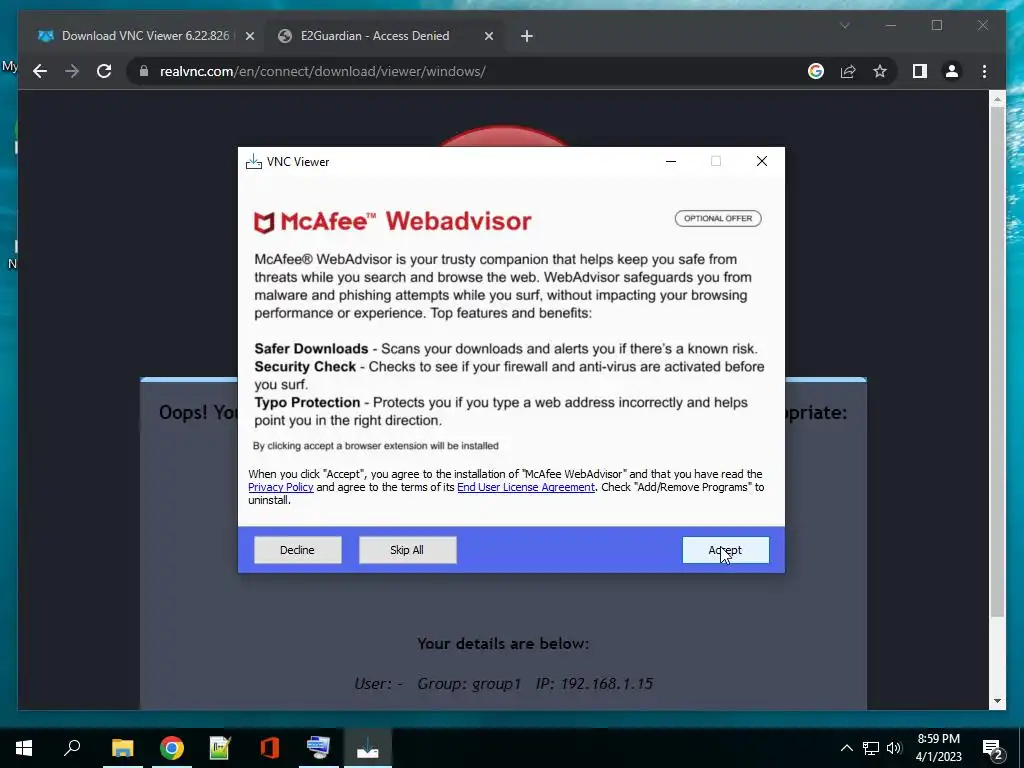This screenshot has width=1024, height=768.
Task: Close the E2Guardian tab
Action: point(488,36)
